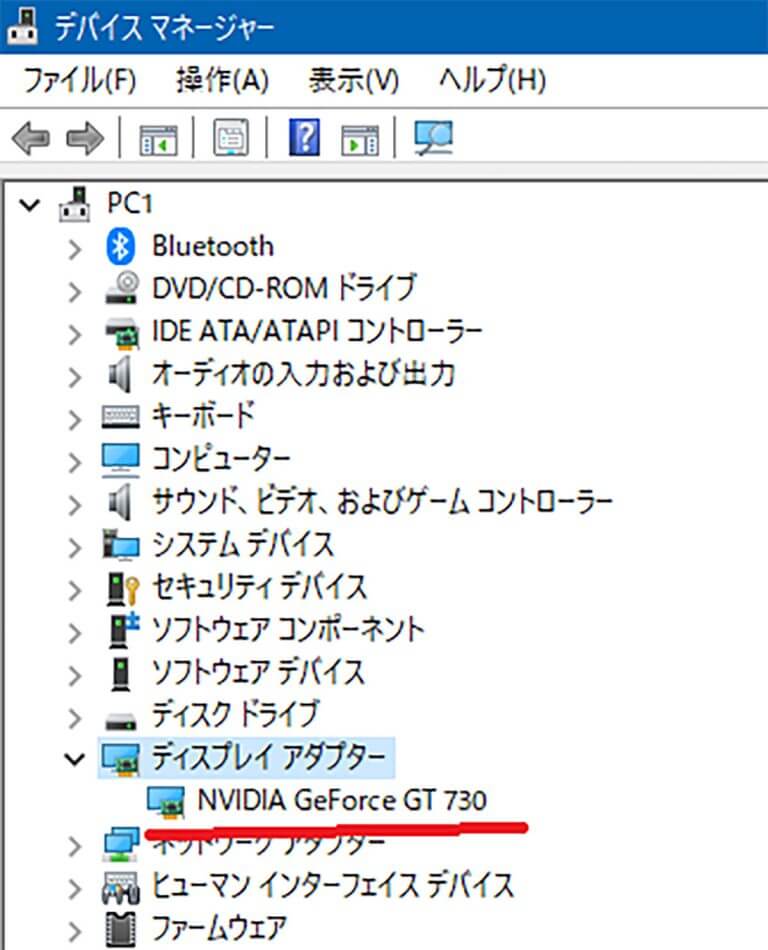
Task: Open the 表示(V) menu
Action: pos(354,79)
